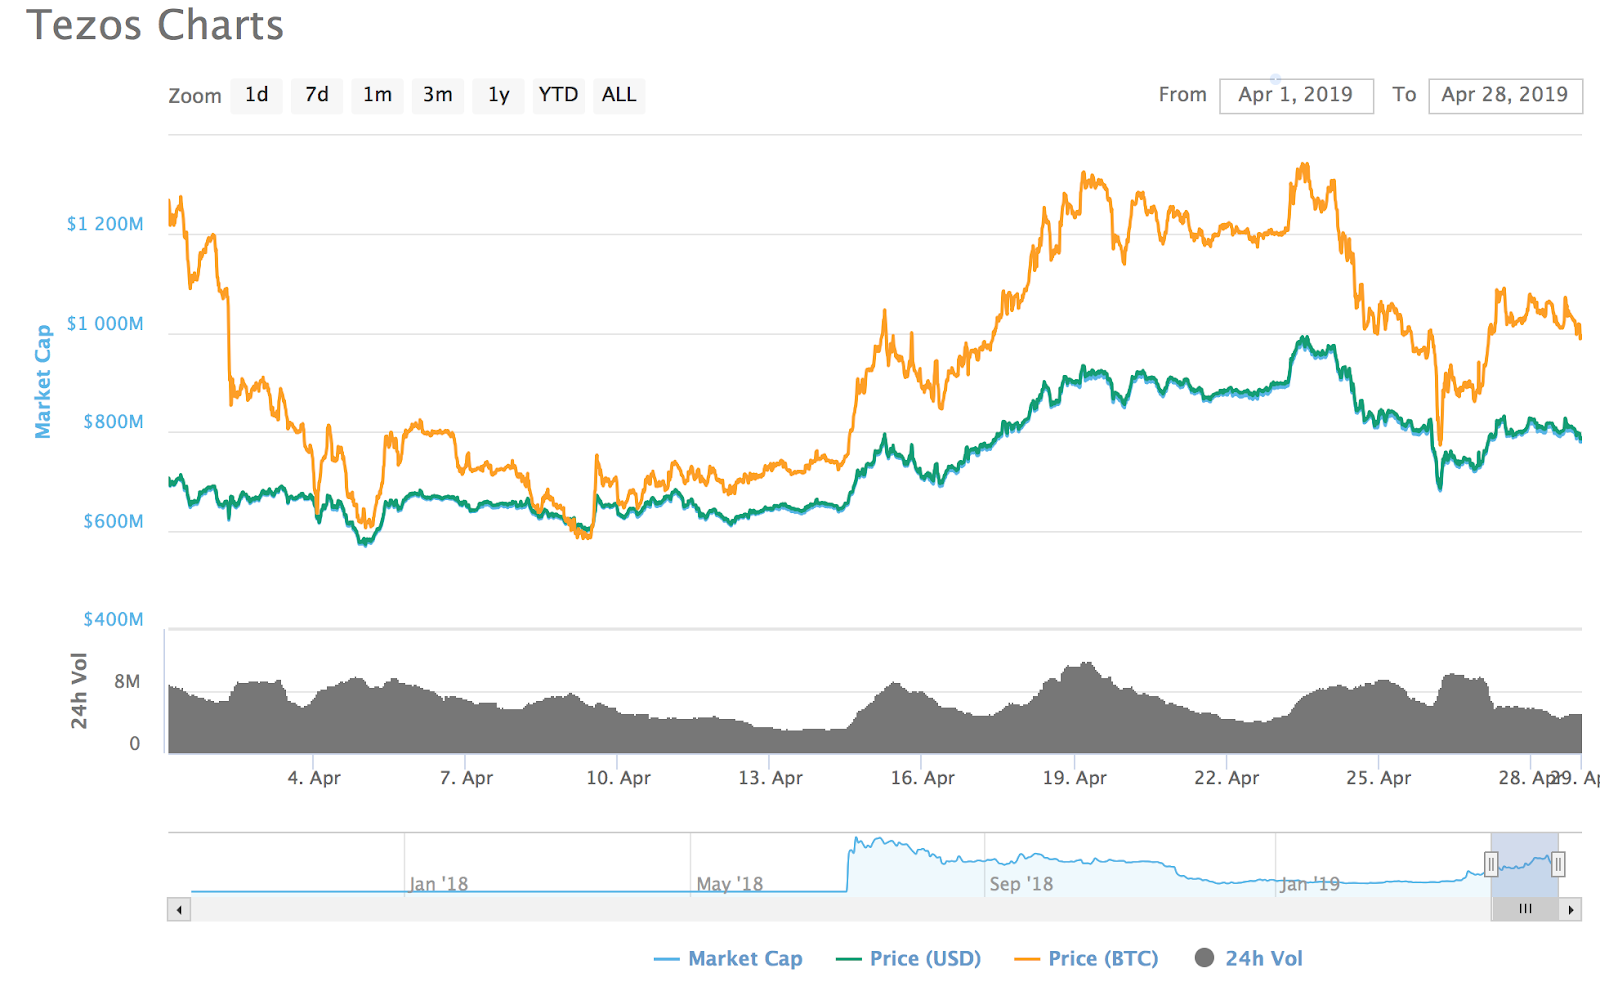Image resolution: width=1600 pixels, height=982 pixels.
Task: Click the 8M volume axis label
Action: 127,682
